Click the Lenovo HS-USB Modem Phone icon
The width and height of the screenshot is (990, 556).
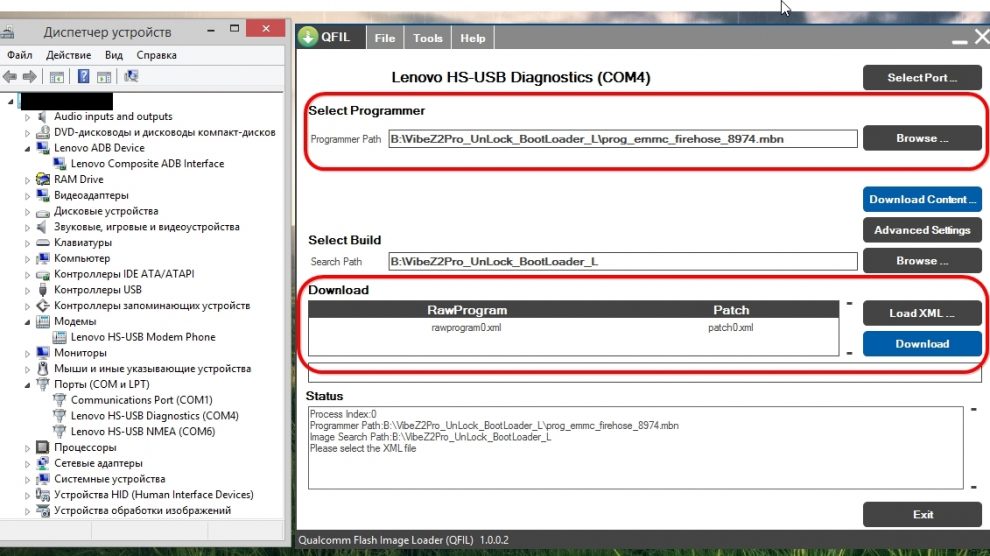60,337
